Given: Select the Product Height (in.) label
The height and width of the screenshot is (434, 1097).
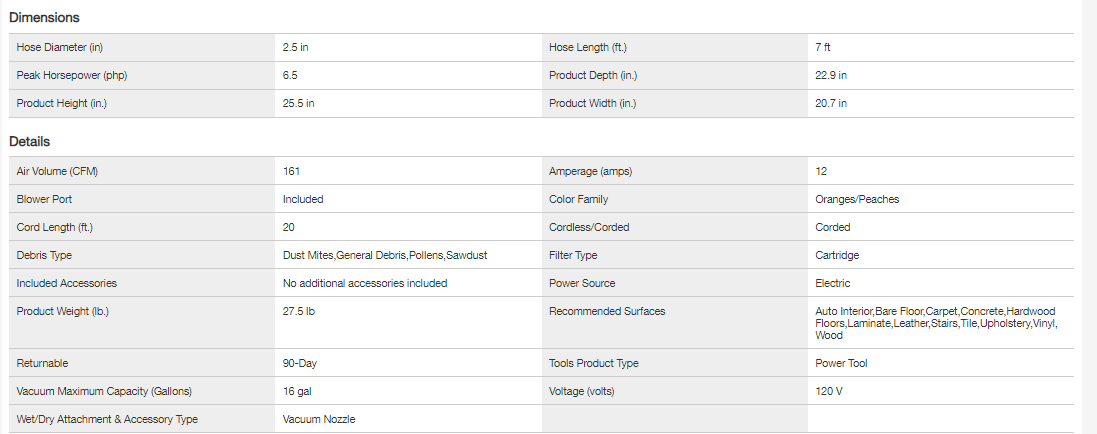Looking at the screenshot, I should [x=61, y=103].
